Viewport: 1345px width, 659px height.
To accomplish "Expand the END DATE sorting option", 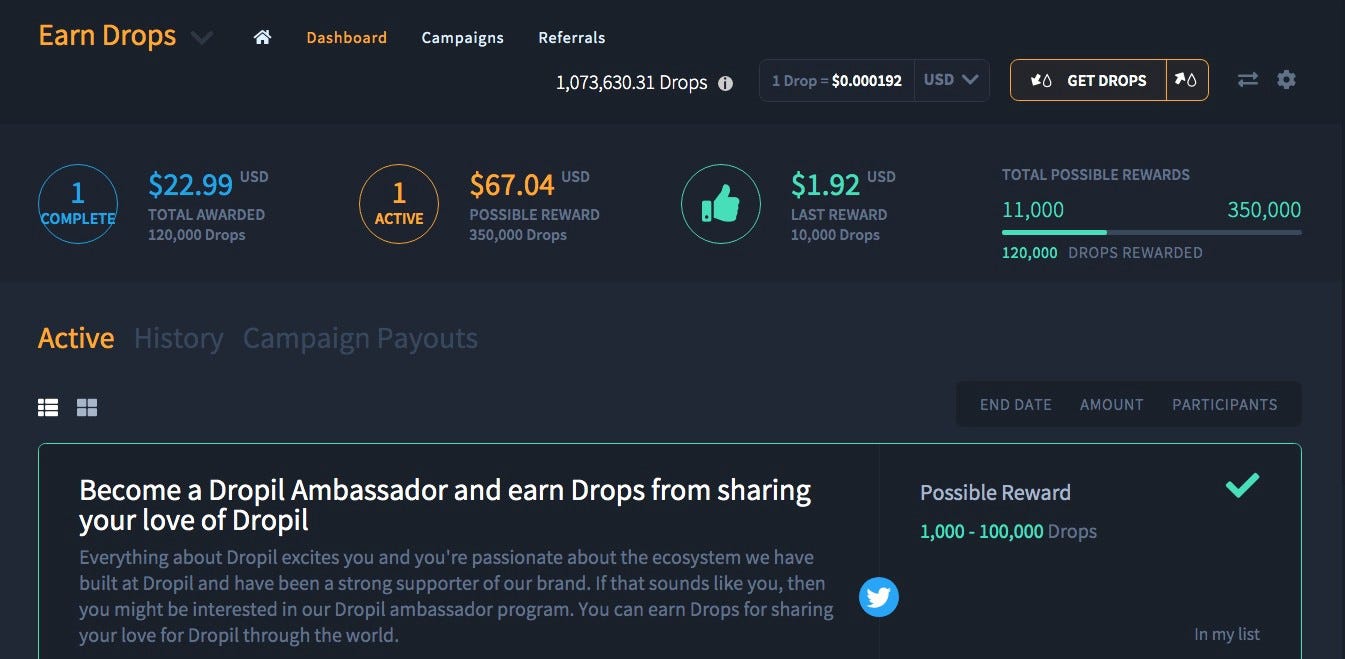I will (1015, 404).
